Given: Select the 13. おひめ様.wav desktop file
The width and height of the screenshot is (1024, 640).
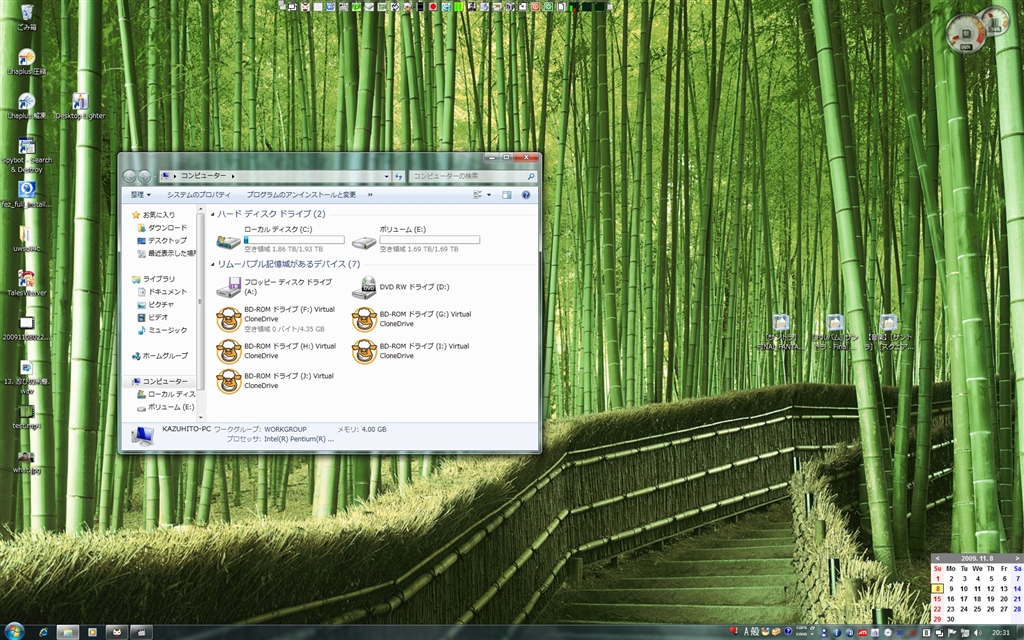Looking at the screenshot, I should 27,377.
